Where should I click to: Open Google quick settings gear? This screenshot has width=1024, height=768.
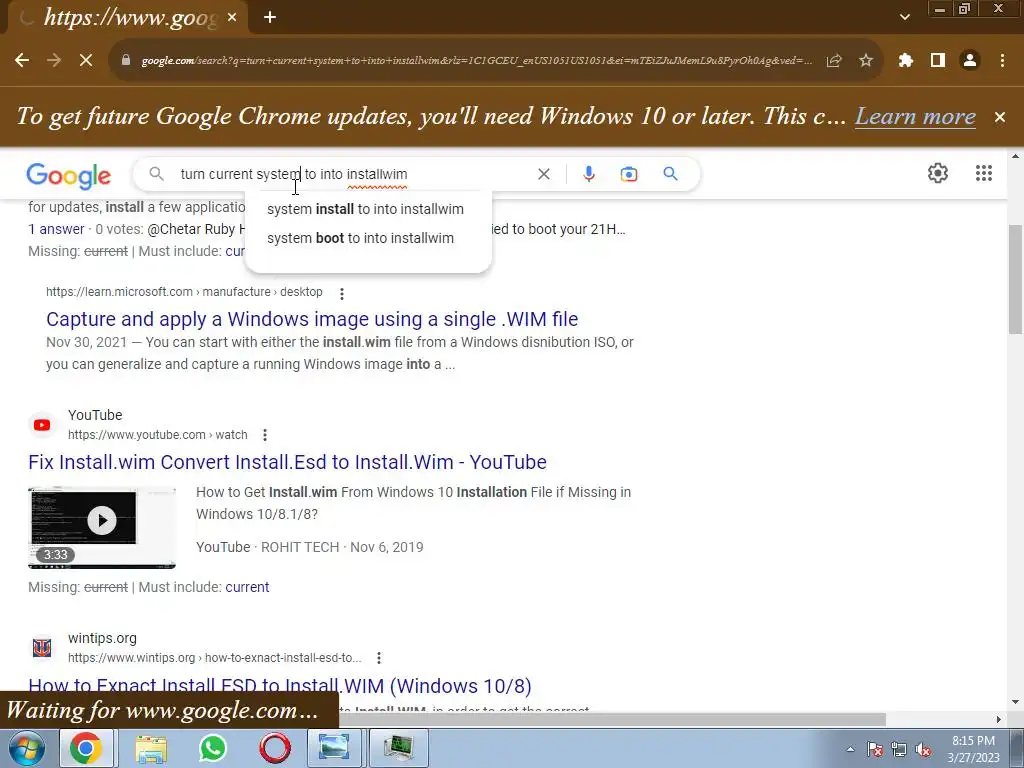pyautogui.click(x=938, y=173)
